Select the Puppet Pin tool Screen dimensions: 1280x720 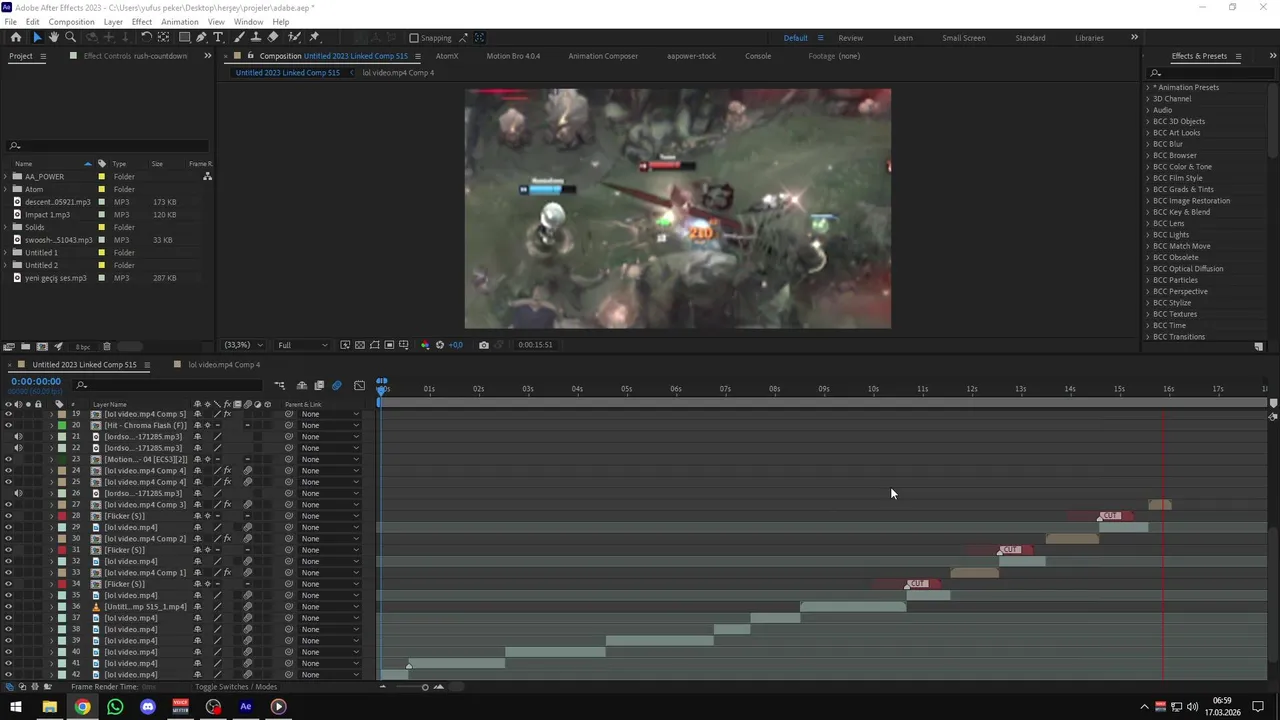point(315,37)
